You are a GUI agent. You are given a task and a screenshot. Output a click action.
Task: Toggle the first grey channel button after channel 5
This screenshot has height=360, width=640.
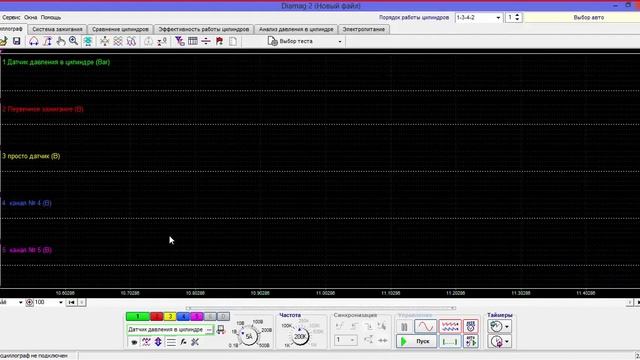(210, 316)
